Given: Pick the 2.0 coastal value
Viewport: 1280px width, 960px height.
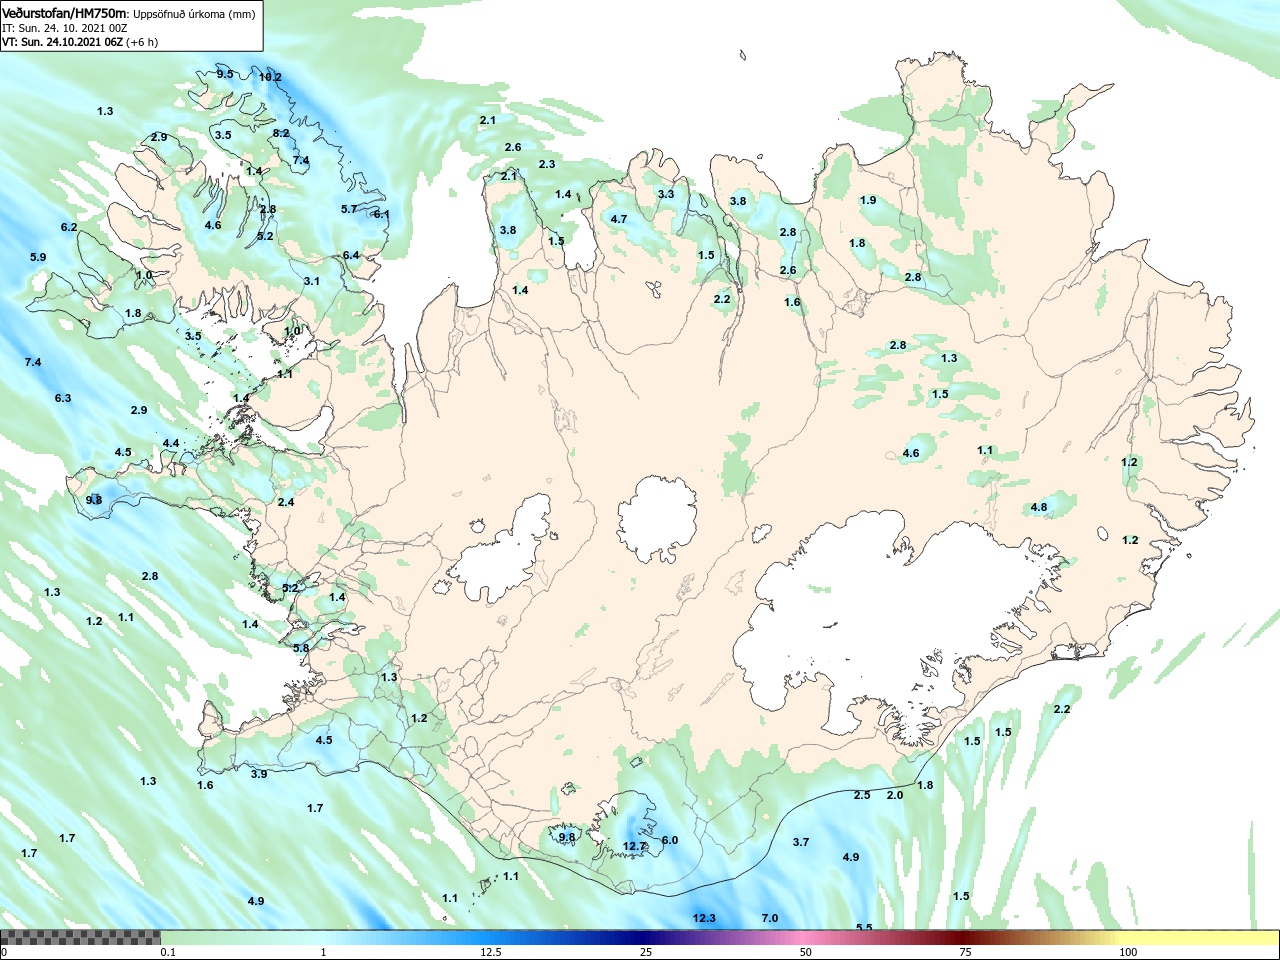Looking at the screenshot, I should pos(895,795).
